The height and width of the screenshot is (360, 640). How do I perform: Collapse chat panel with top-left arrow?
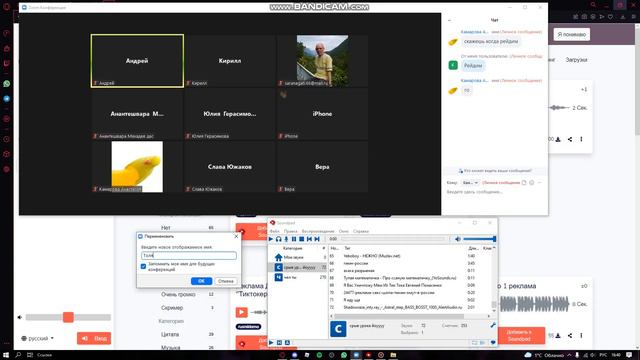449,20
